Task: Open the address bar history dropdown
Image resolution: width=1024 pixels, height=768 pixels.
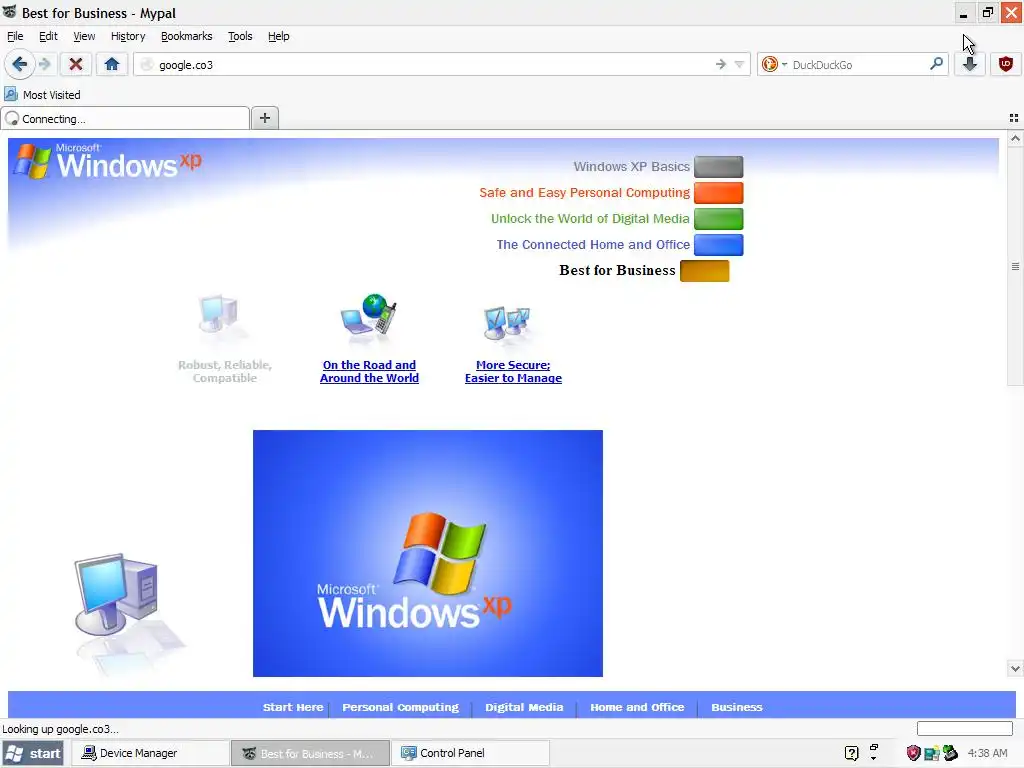Action: tap(739, 64)
